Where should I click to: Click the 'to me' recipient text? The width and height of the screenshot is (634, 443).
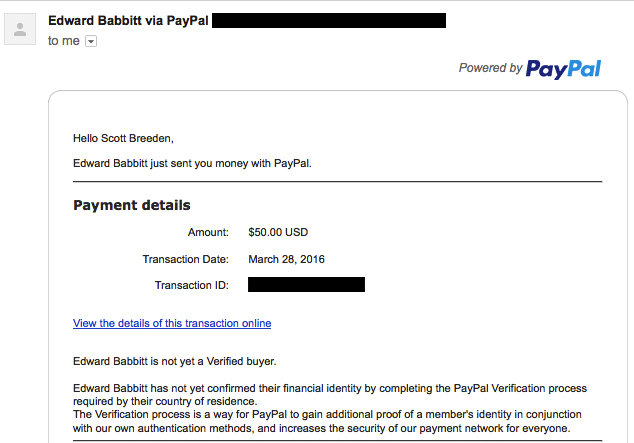pos(63,41)
